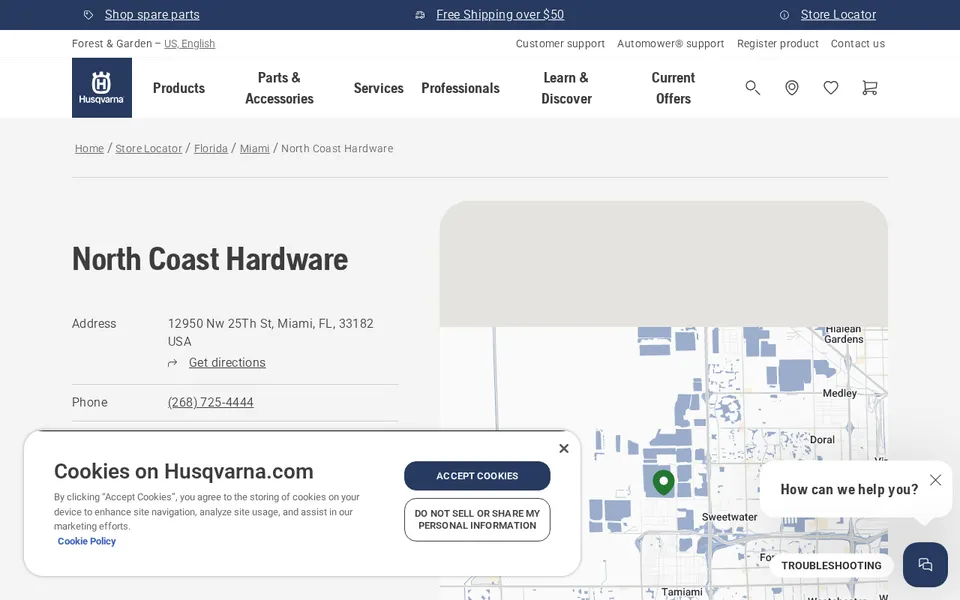Open the Parts & Accessories menu

click(x=279, y=88)
